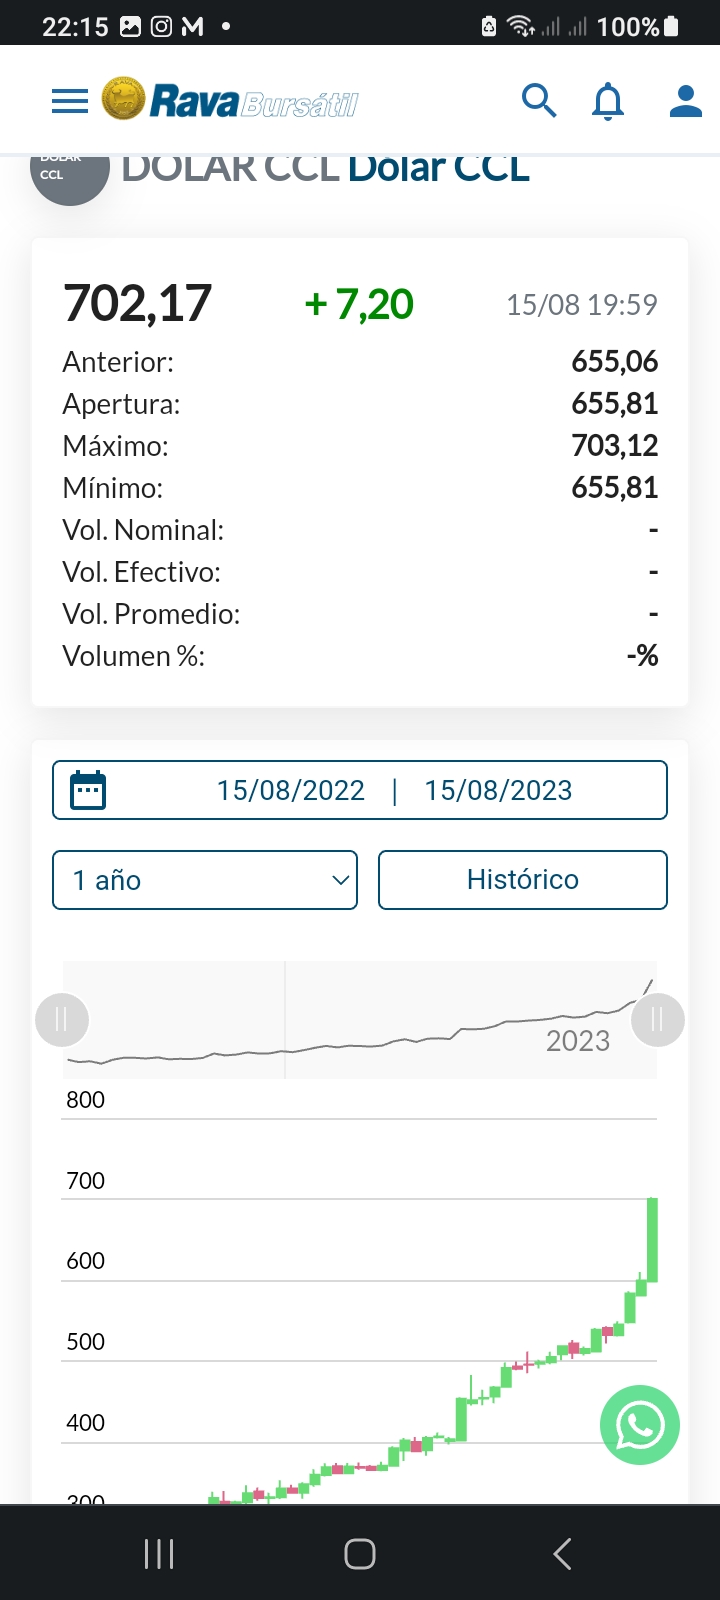Grab the right range slider handle

click(657, 1020)
